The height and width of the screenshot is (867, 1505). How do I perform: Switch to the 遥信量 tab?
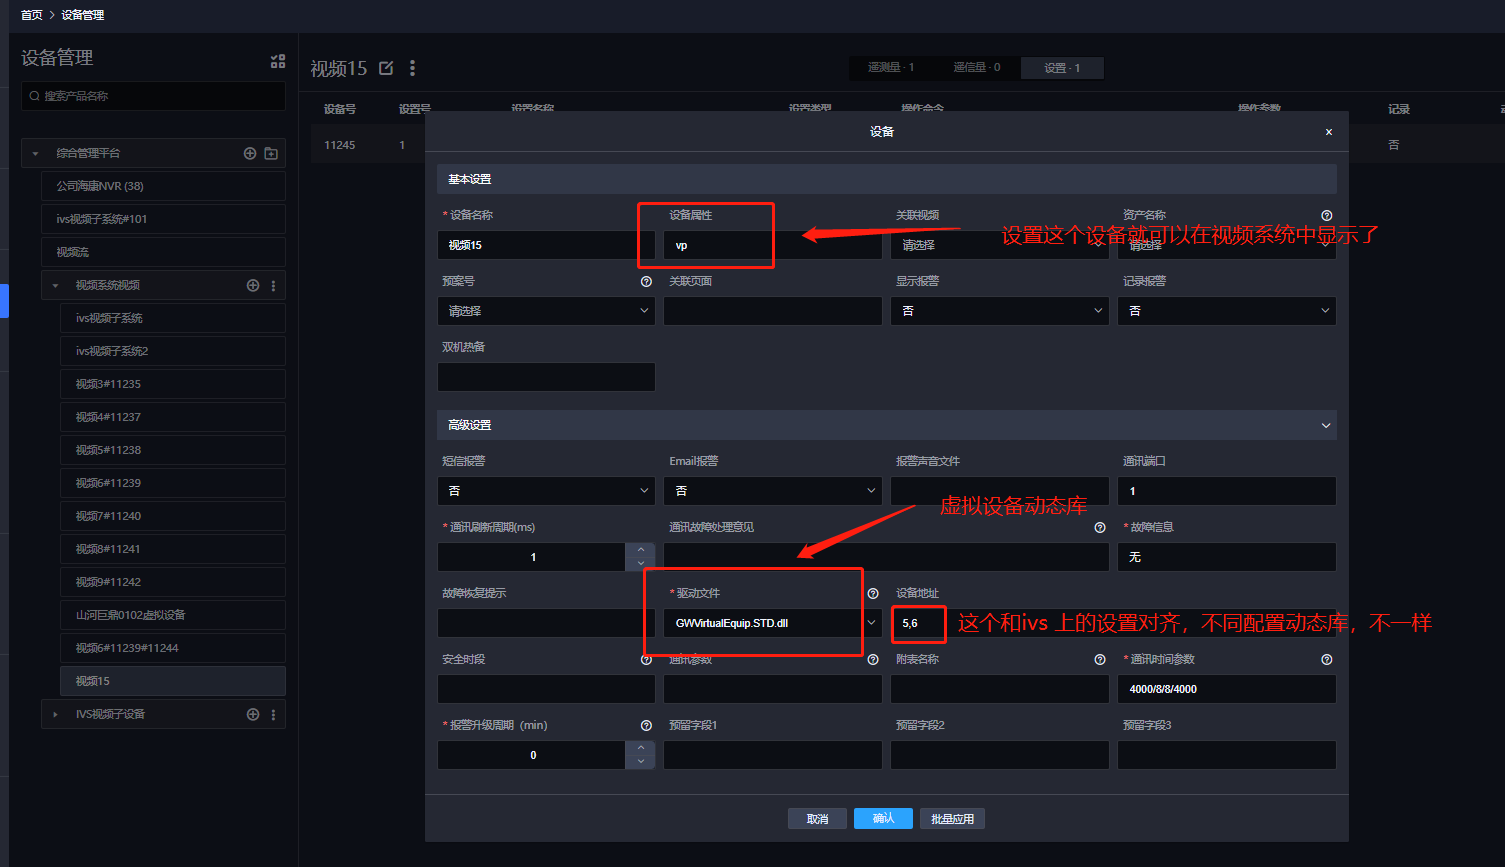[x=976, y=68]
